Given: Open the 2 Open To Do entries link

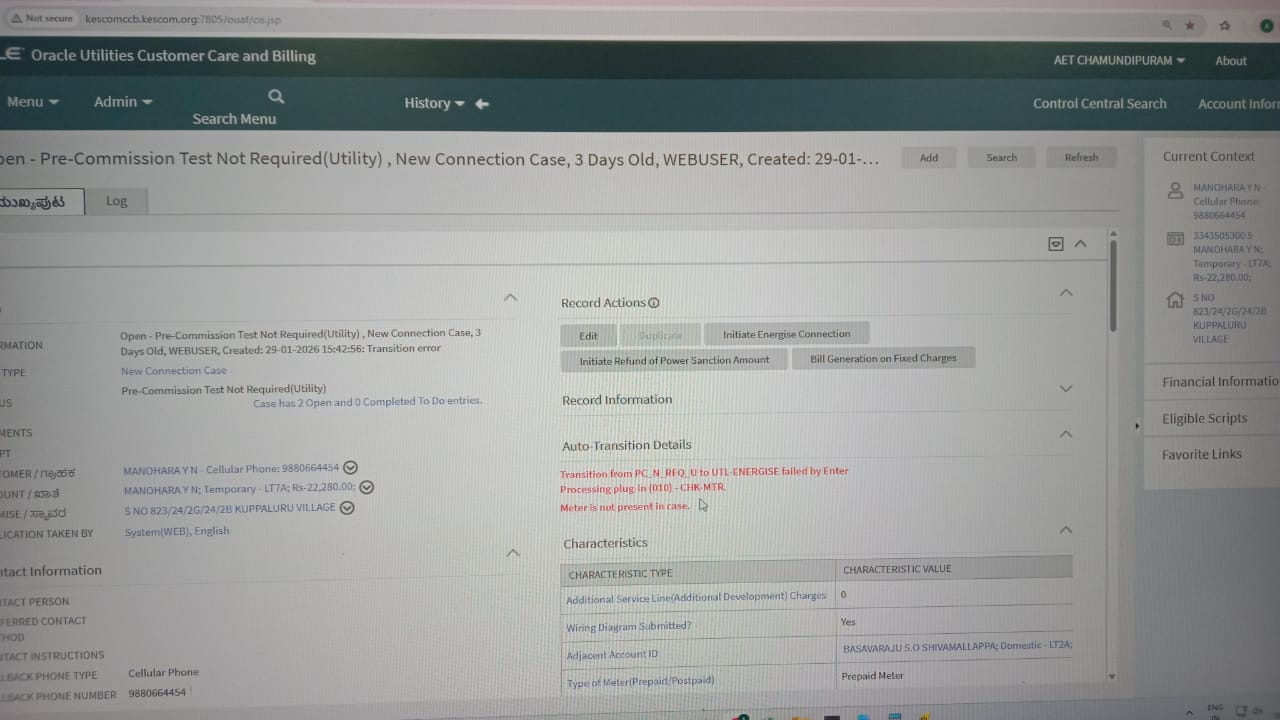Looking at the screenshot, I should 367,402.
